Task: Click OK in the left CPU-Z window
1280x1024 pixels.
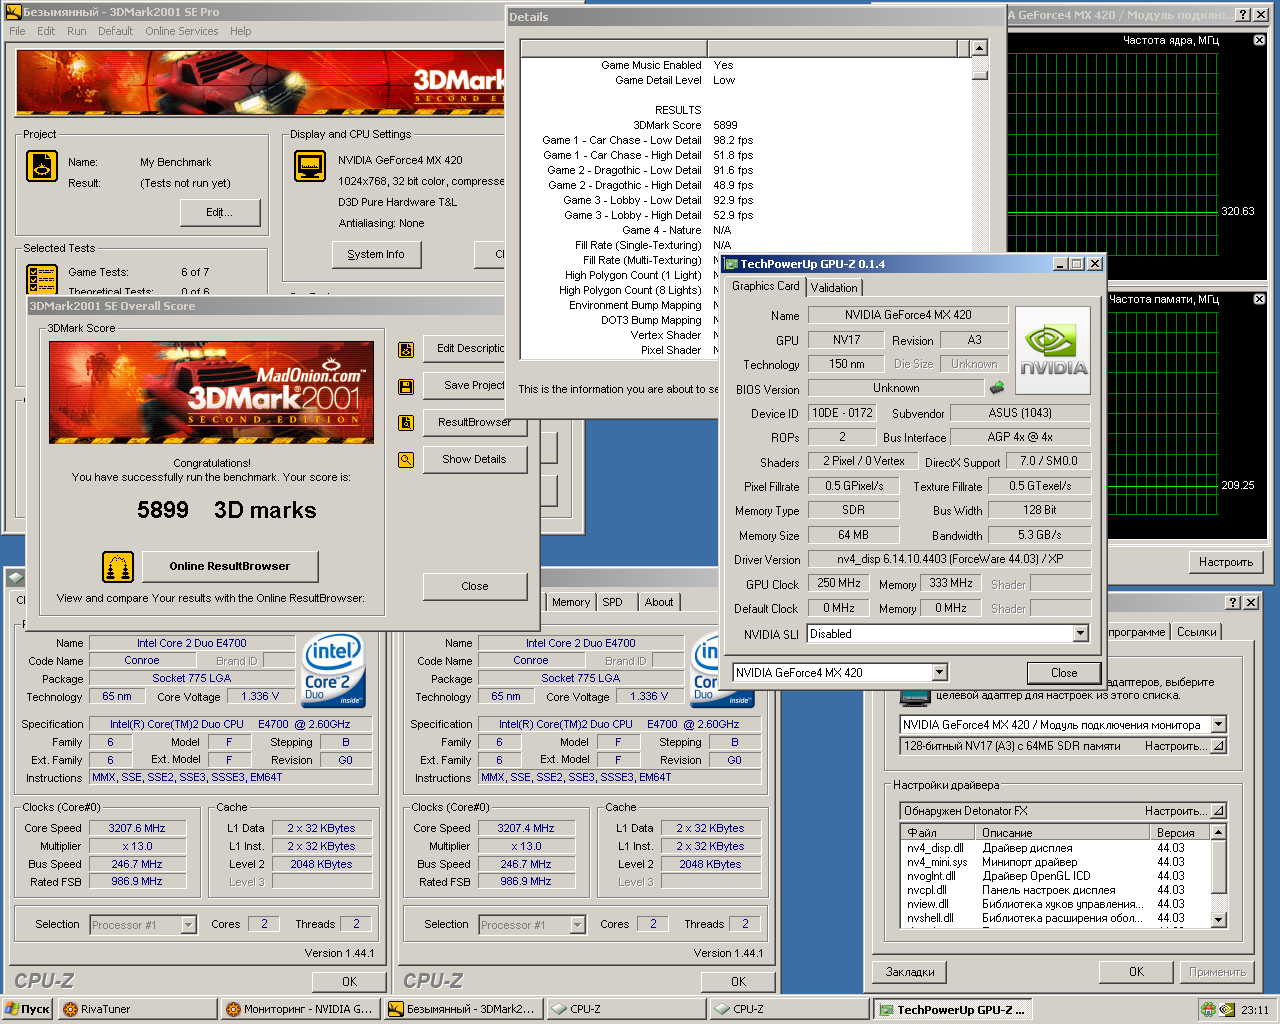Action: point(349,982)
